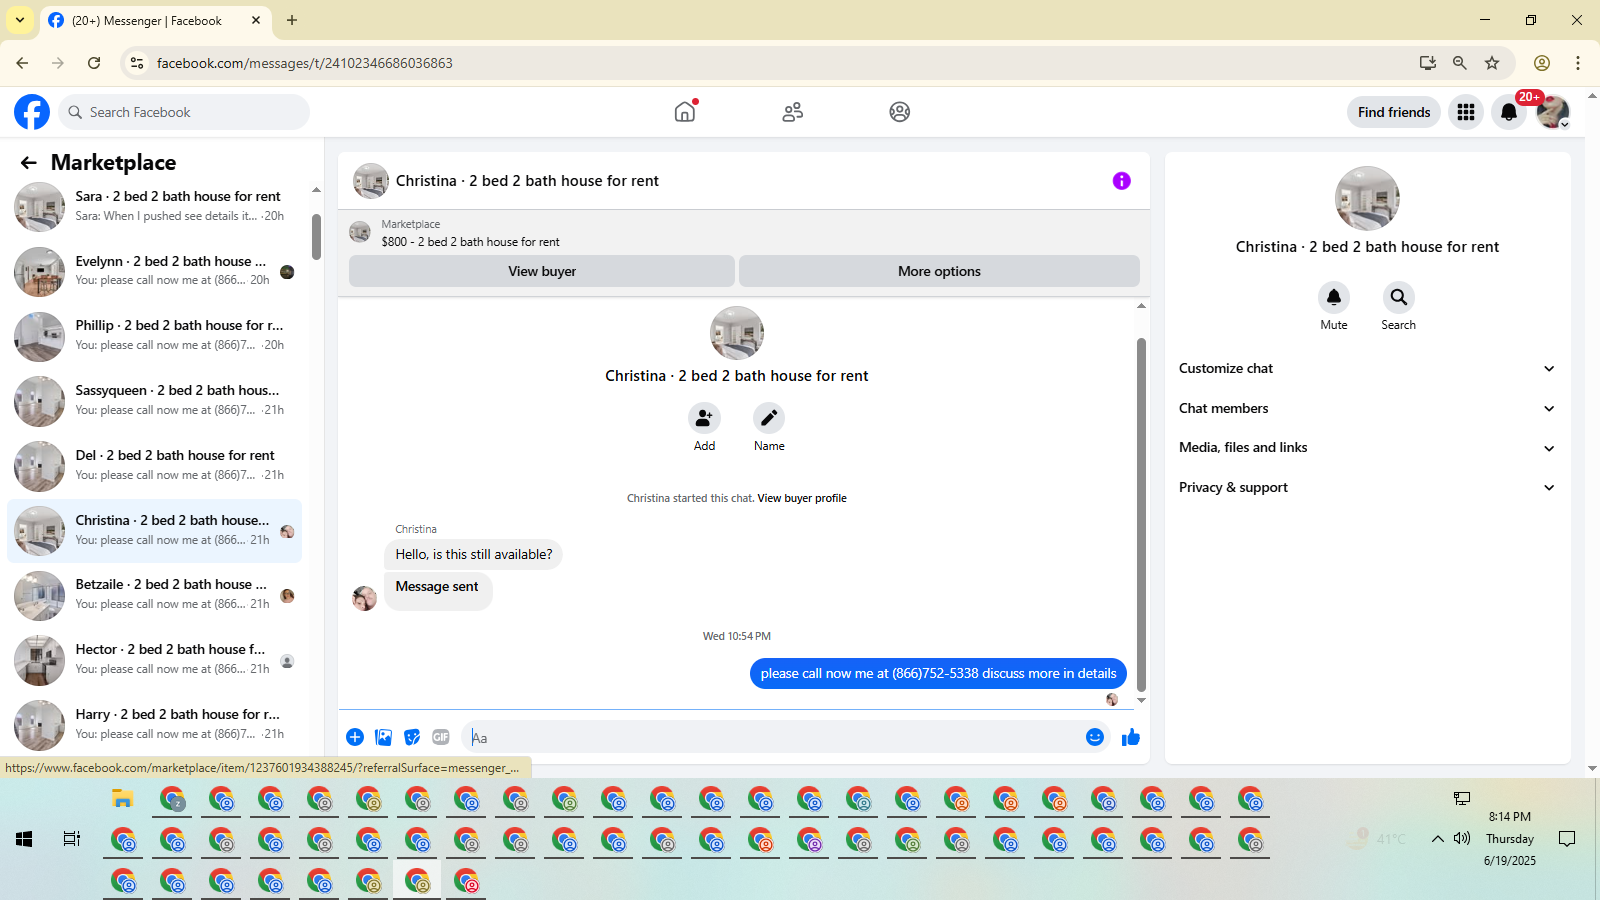Viewport: 1600px width, 900px height.
Task: Select the Messenger Facebook tab
Action: (155, 21)
